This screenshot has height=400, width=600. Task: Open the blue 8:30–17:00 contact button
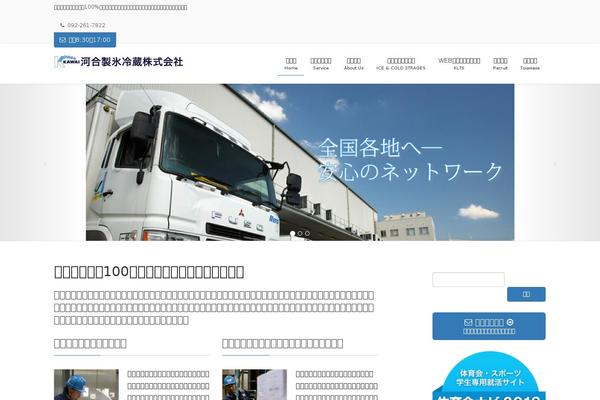(x=85, y=40)
